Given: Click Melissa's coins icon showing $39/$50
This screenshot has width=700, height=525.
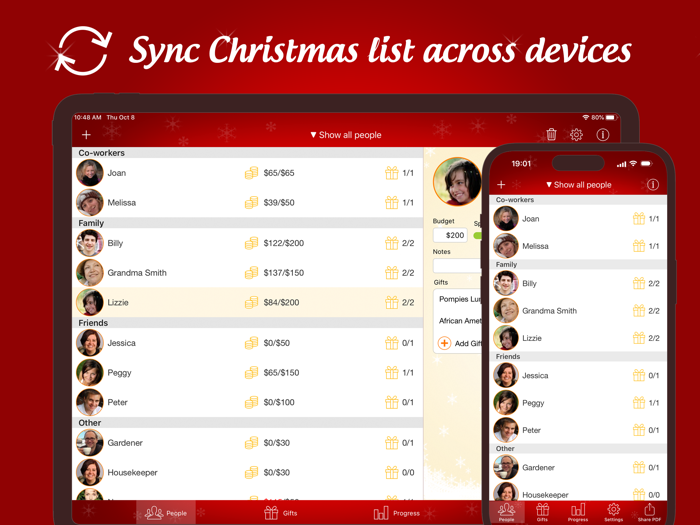Looking at the screenshot, I should click(251, 202).
